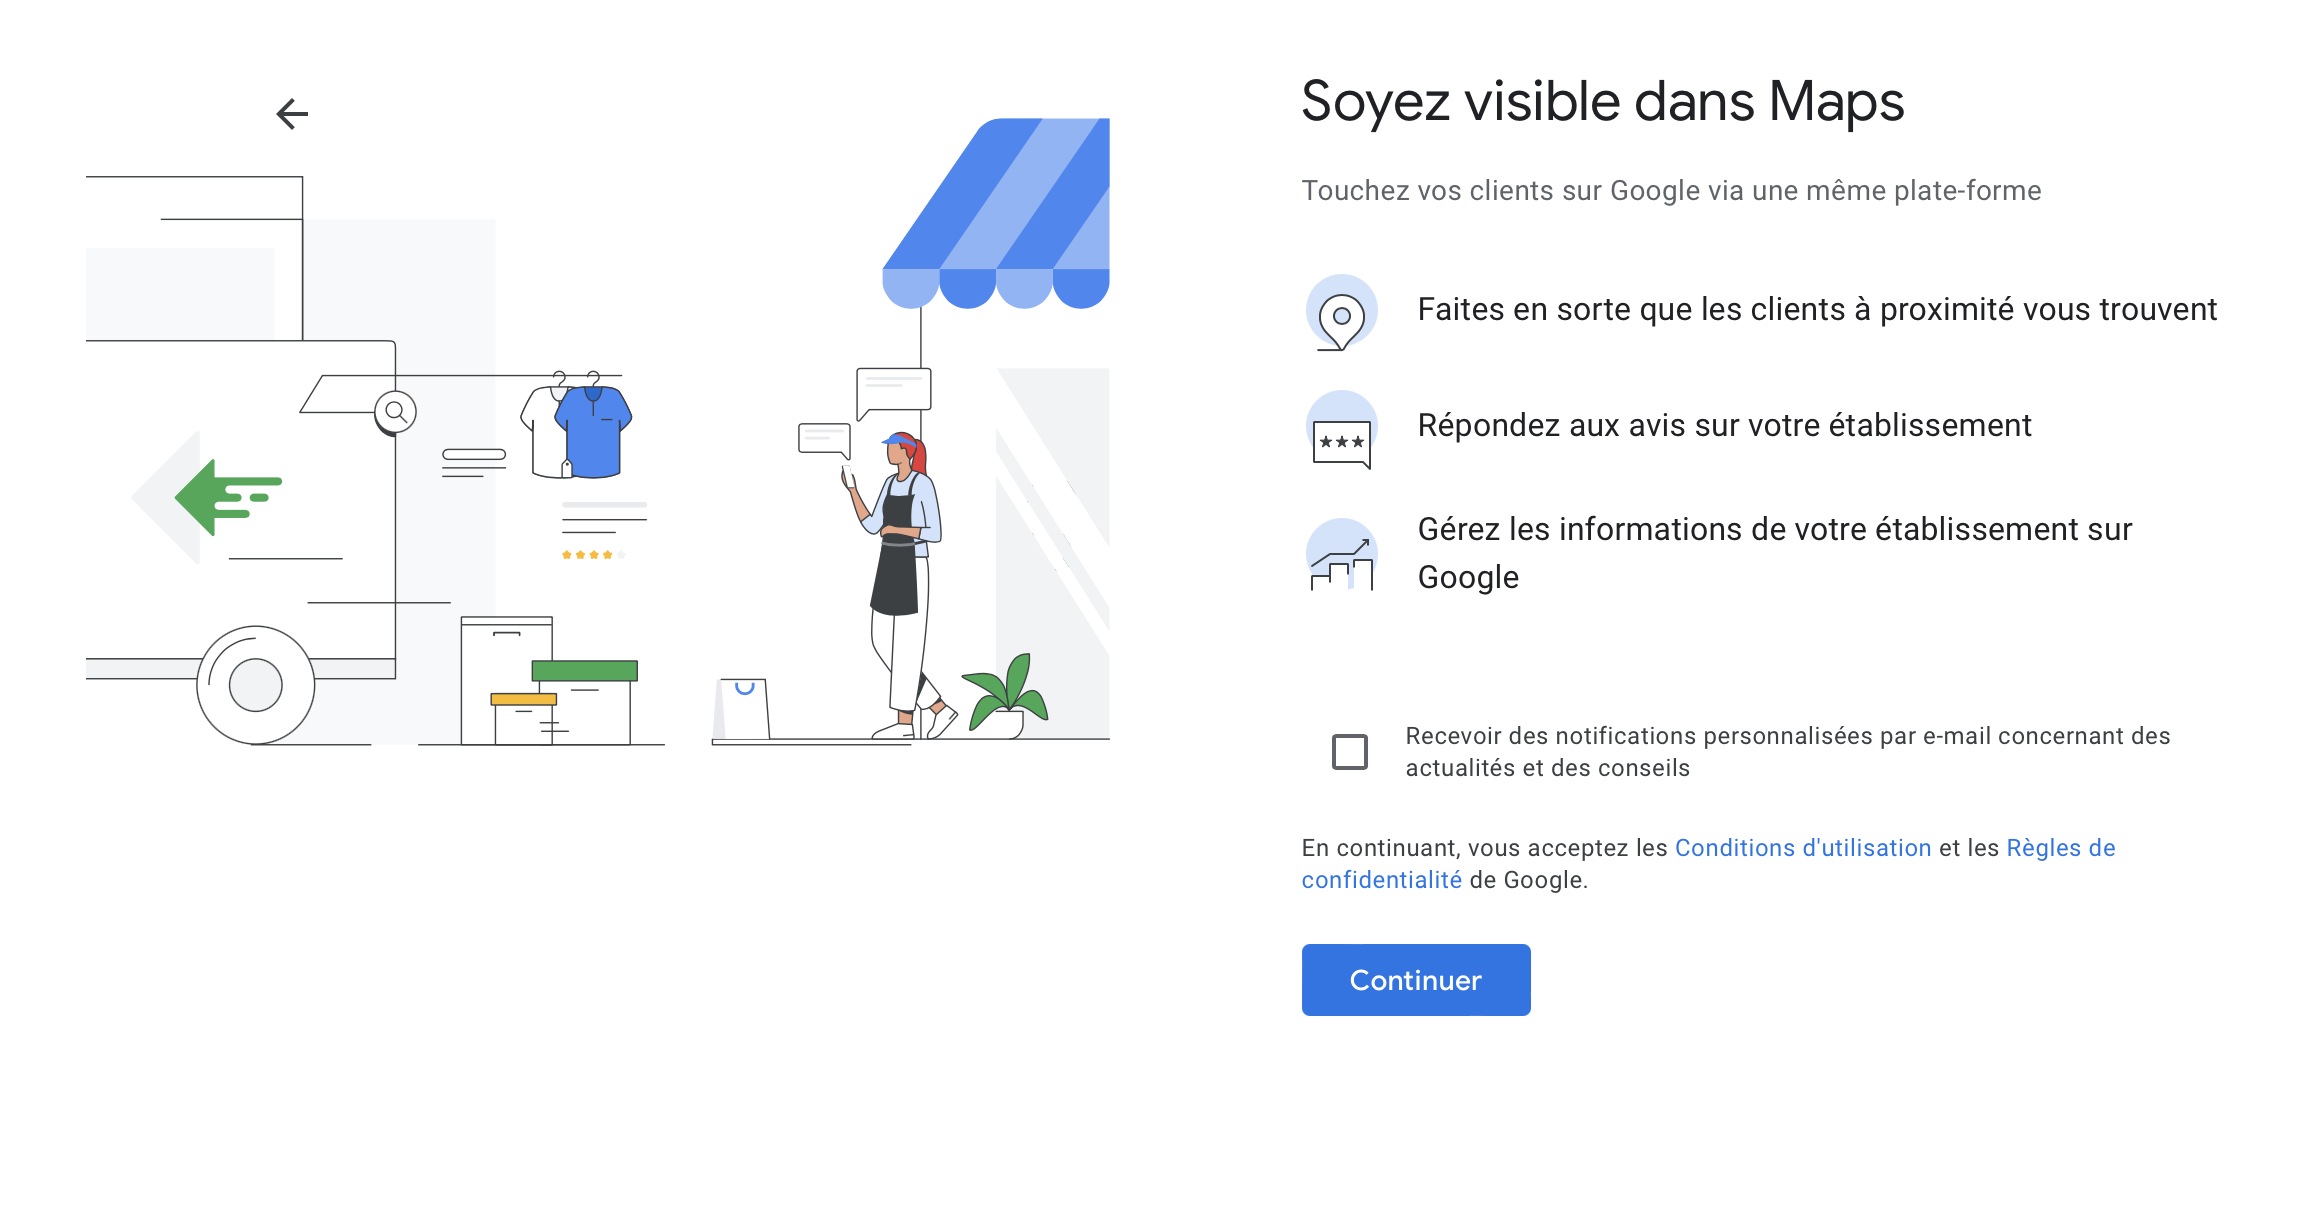Image resolution: width=2304 pixels, height=1206 pixels.
Task: Click the green potted plant illustration
Action: [1005, 695]
